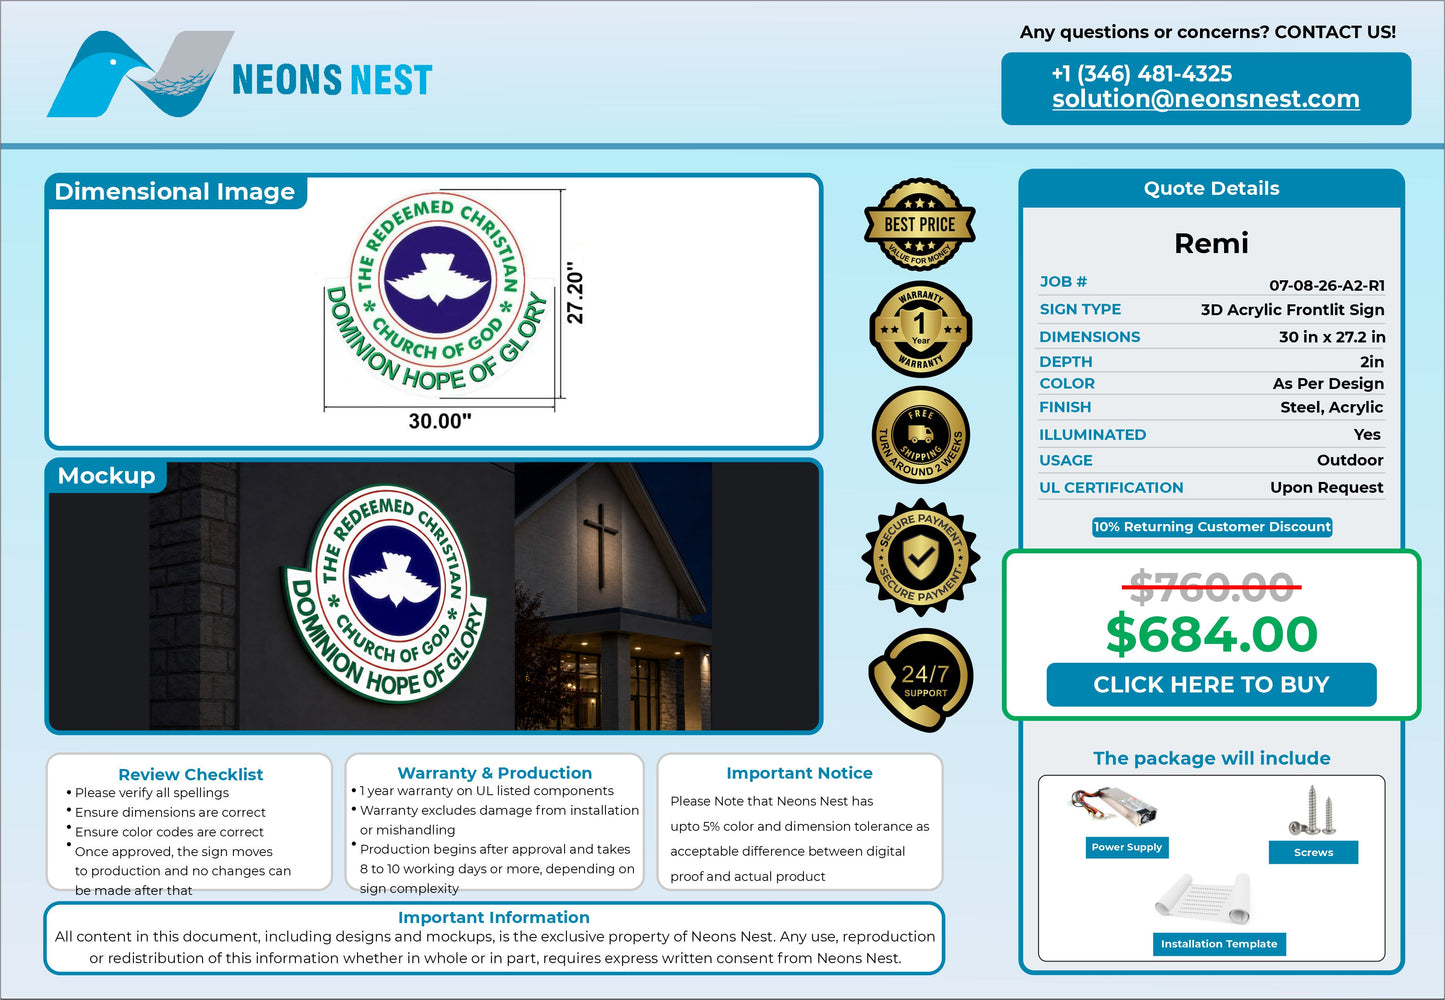Select the ILLUMINATED field label
This screenshot has height=1000, width=1445.
pyautogui.click(x=1092, y=435)
